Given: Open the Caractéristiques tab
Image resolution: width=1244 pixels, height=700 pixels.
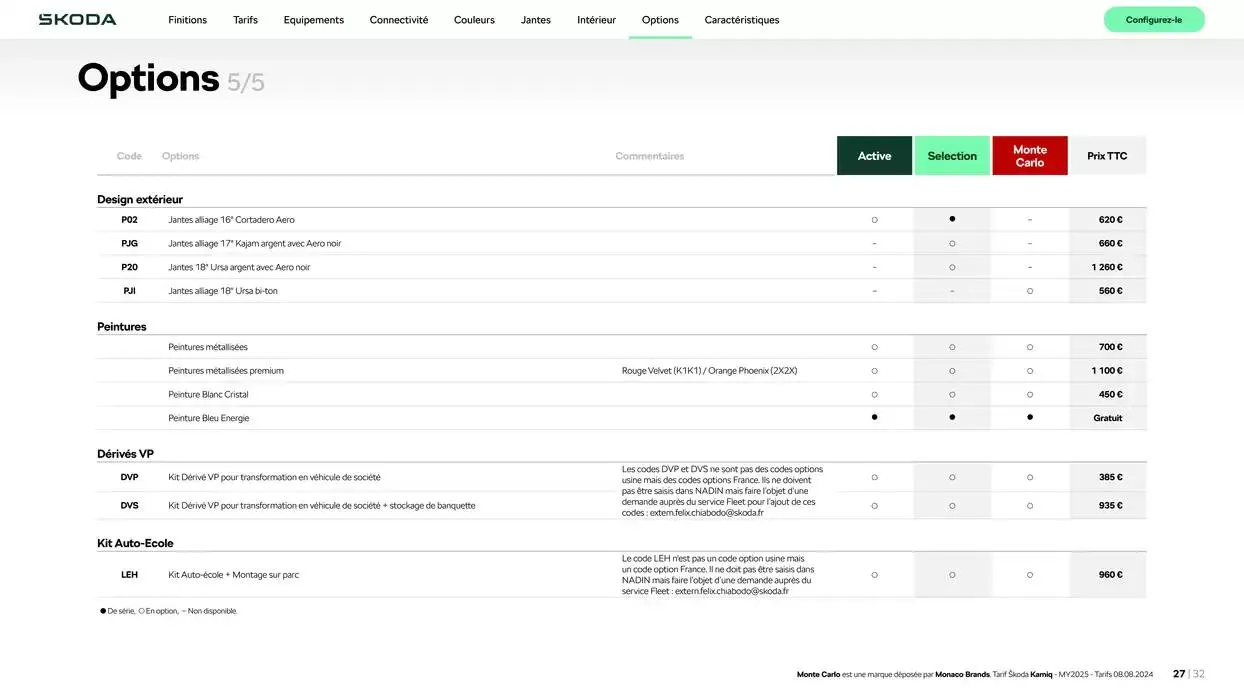Looking at the screenshot, I should pyautogui.click(x=741, y=20).
